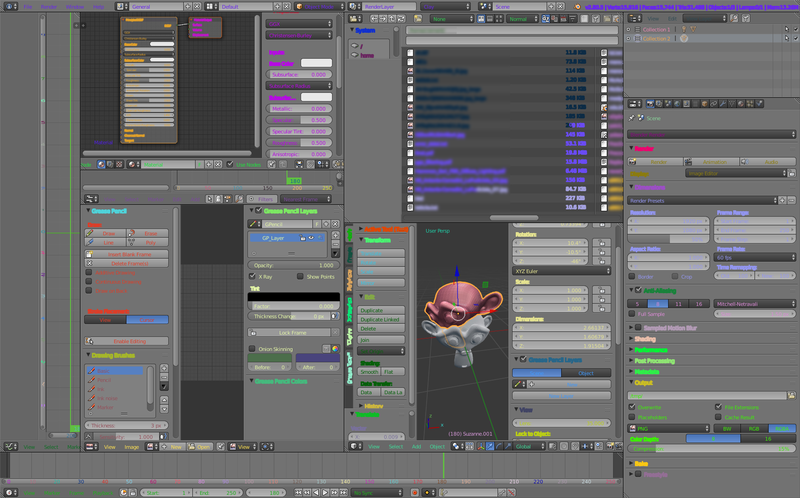
Task: Pick the Grease Pencil Poly tool
Action: (150, 242)
